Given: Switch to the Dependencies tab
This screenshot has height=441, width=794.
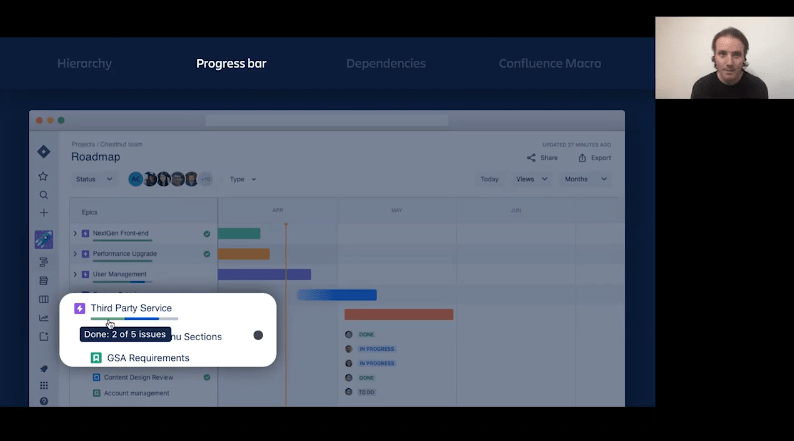Looking at the screenshot, I should [385, 64].
